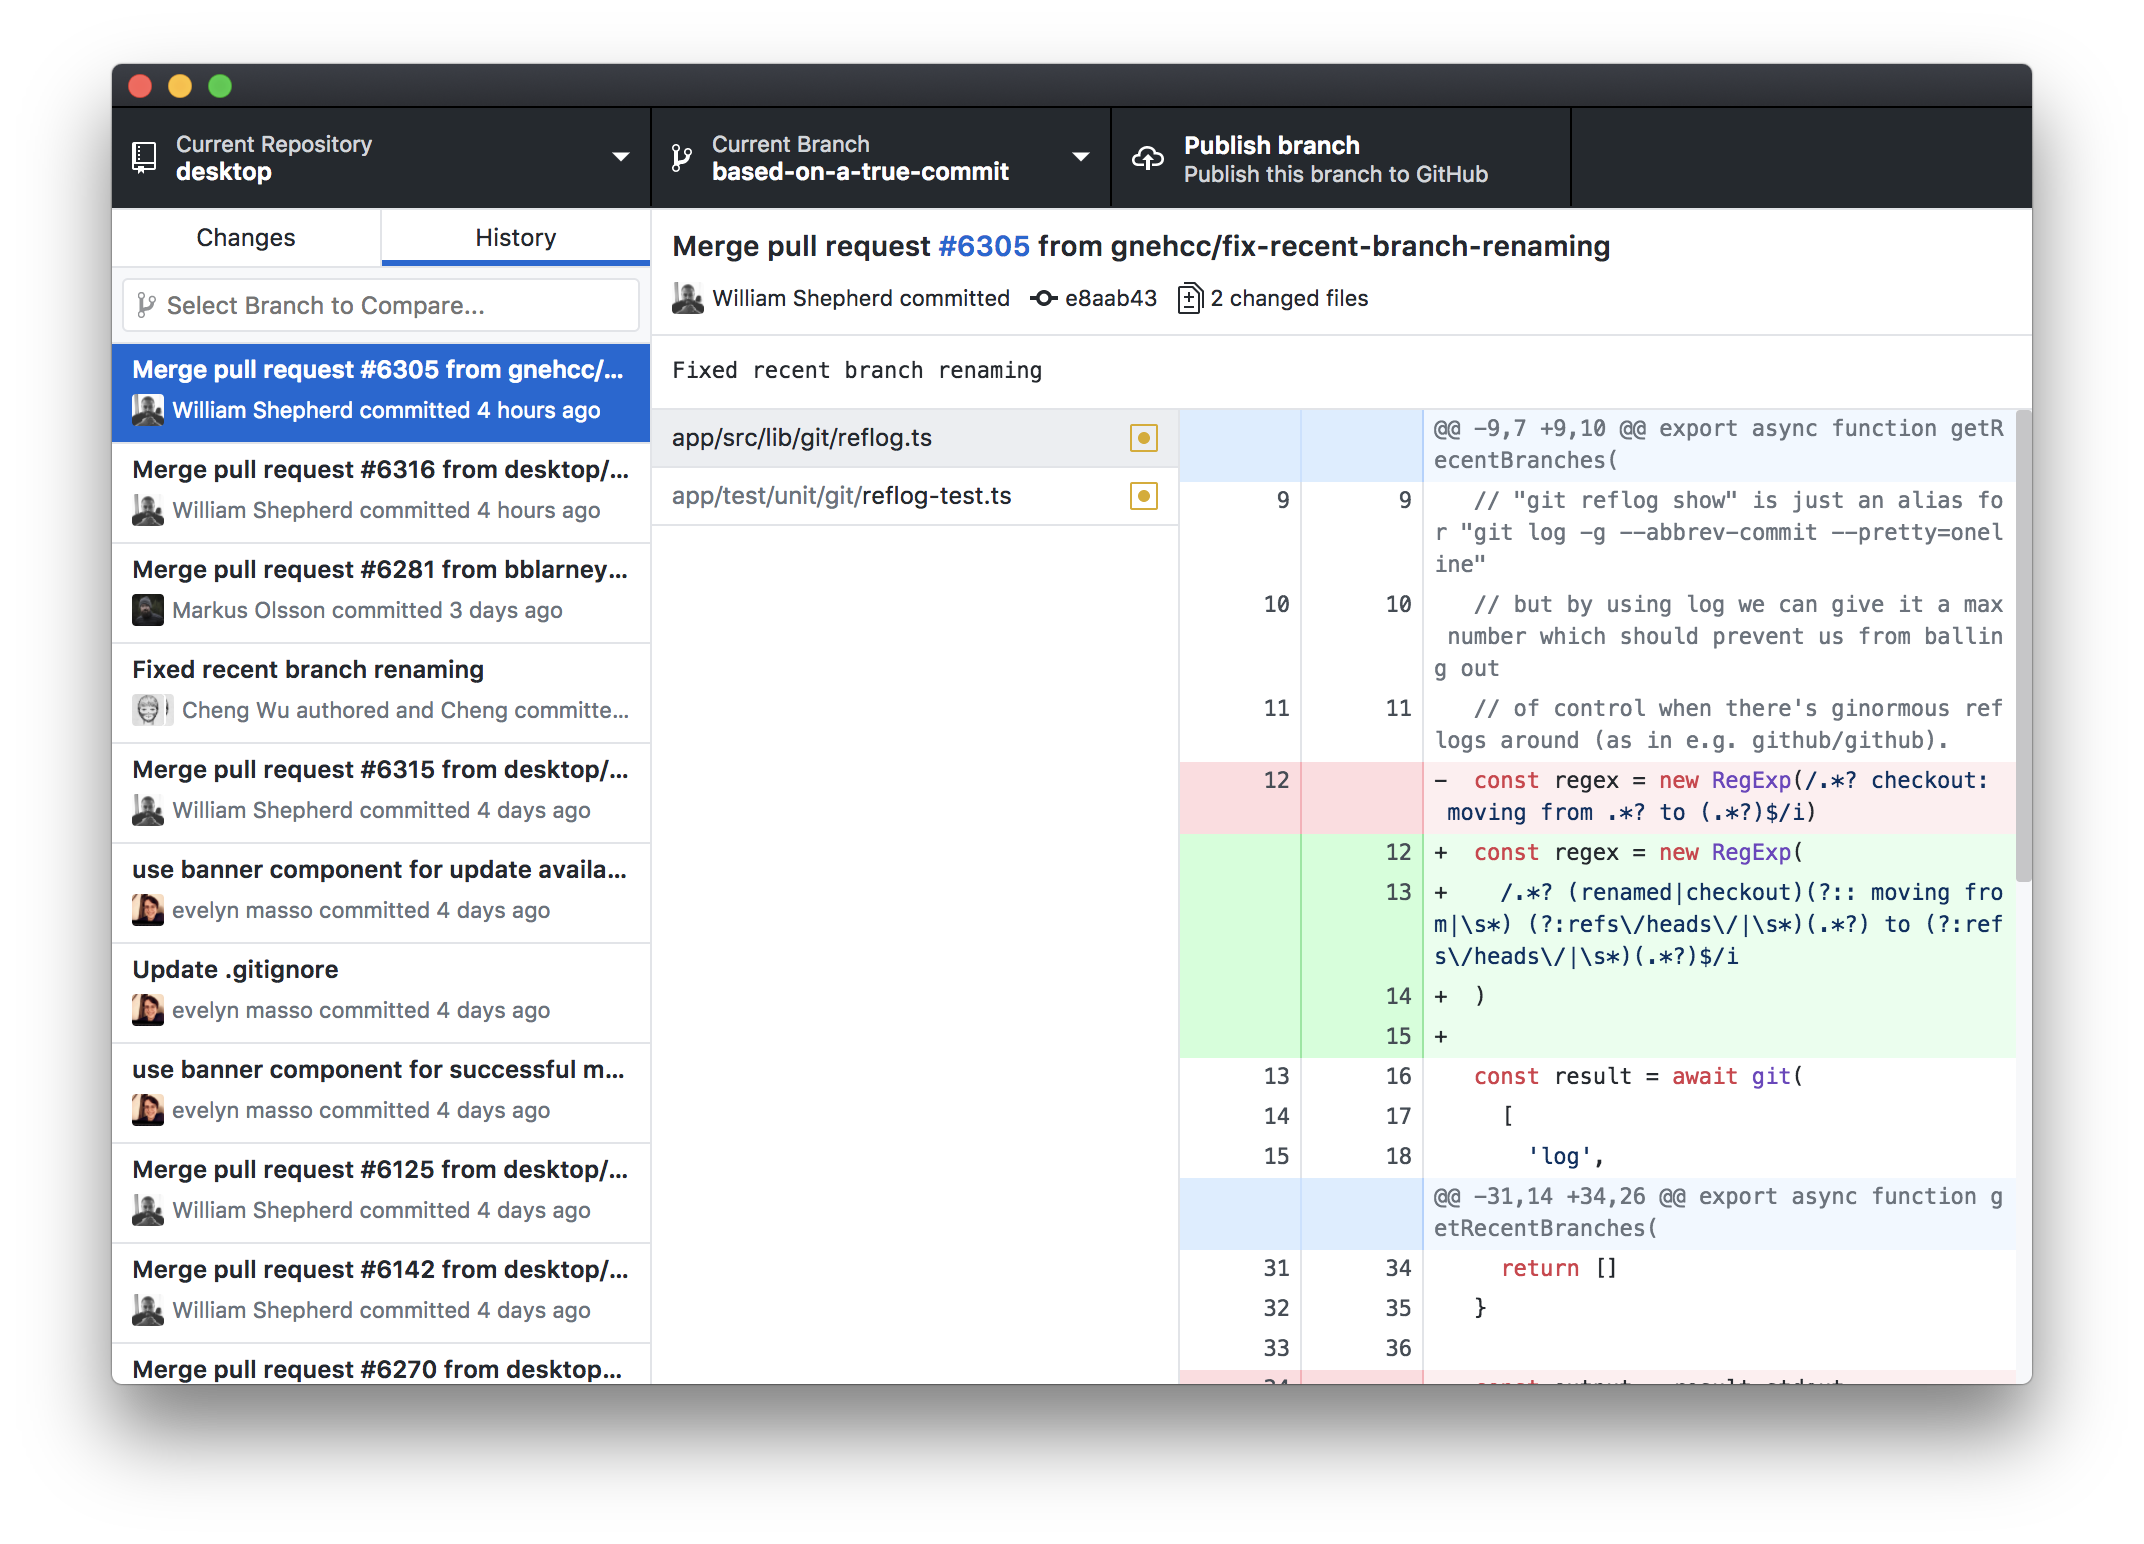Click evelyn masso's avatar on Update .gitignore
Screen dimensions: 2144x1544
(x=147, y=1010)
